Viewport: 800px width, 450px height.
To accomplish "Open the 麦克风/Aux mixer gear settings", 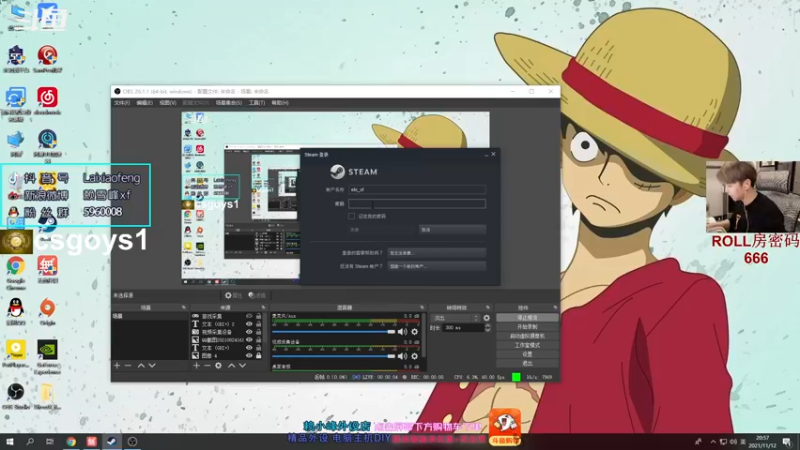I will click(x=415, y=332).
